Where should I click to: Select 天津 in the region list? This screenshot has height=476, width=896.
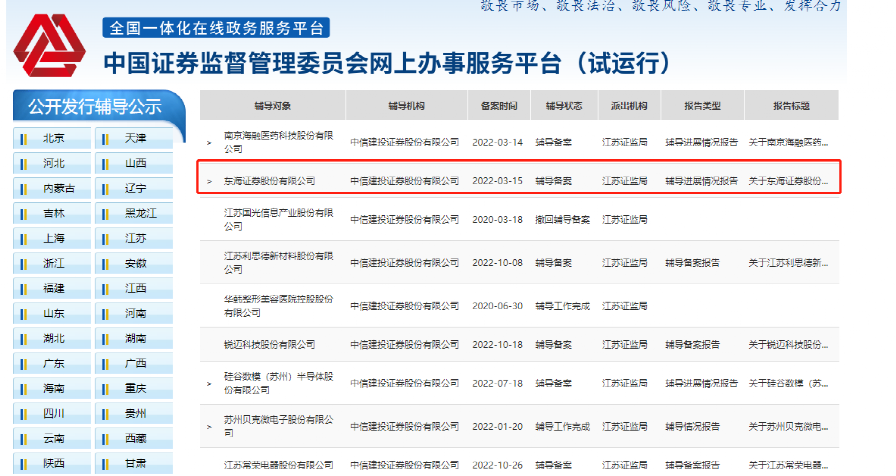click(134, 138)
